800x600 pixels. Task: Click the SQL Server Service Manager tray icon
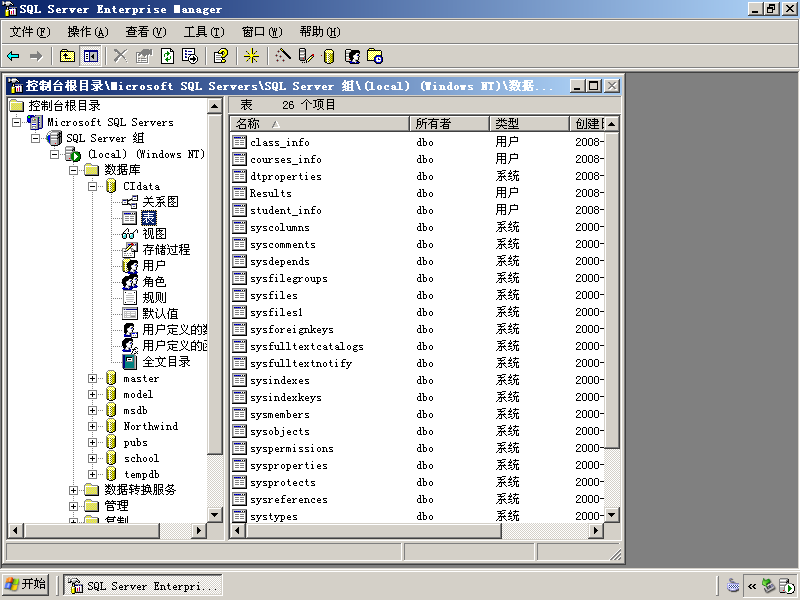(x=788, y=586)
